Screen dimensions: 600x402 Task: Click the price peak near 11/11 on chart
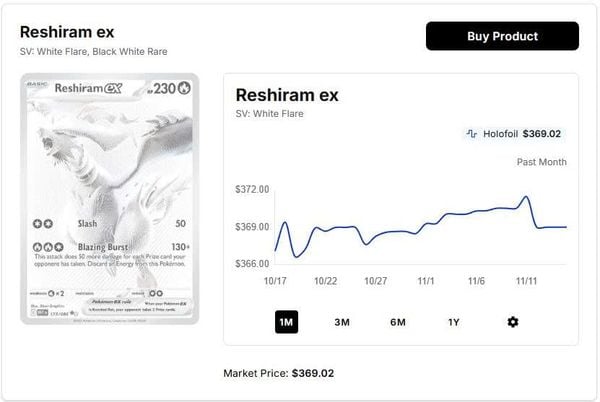[x=526, y=197]
